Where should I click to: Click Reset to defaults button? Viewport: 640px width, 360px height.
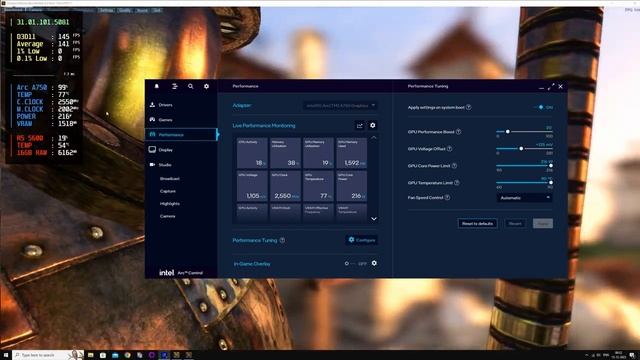click(477, 224)
